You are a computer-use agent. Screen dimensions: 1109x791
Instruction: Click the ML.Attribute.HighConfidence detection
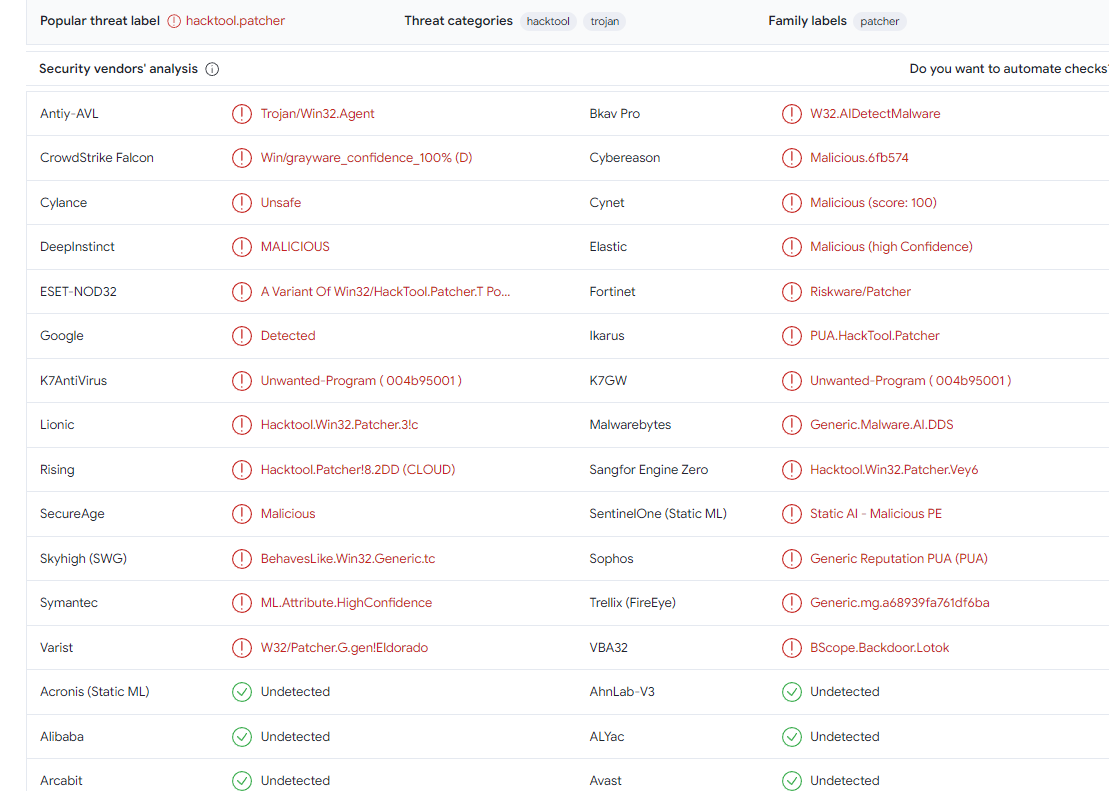pyautogui.click(x=347, y=603)
